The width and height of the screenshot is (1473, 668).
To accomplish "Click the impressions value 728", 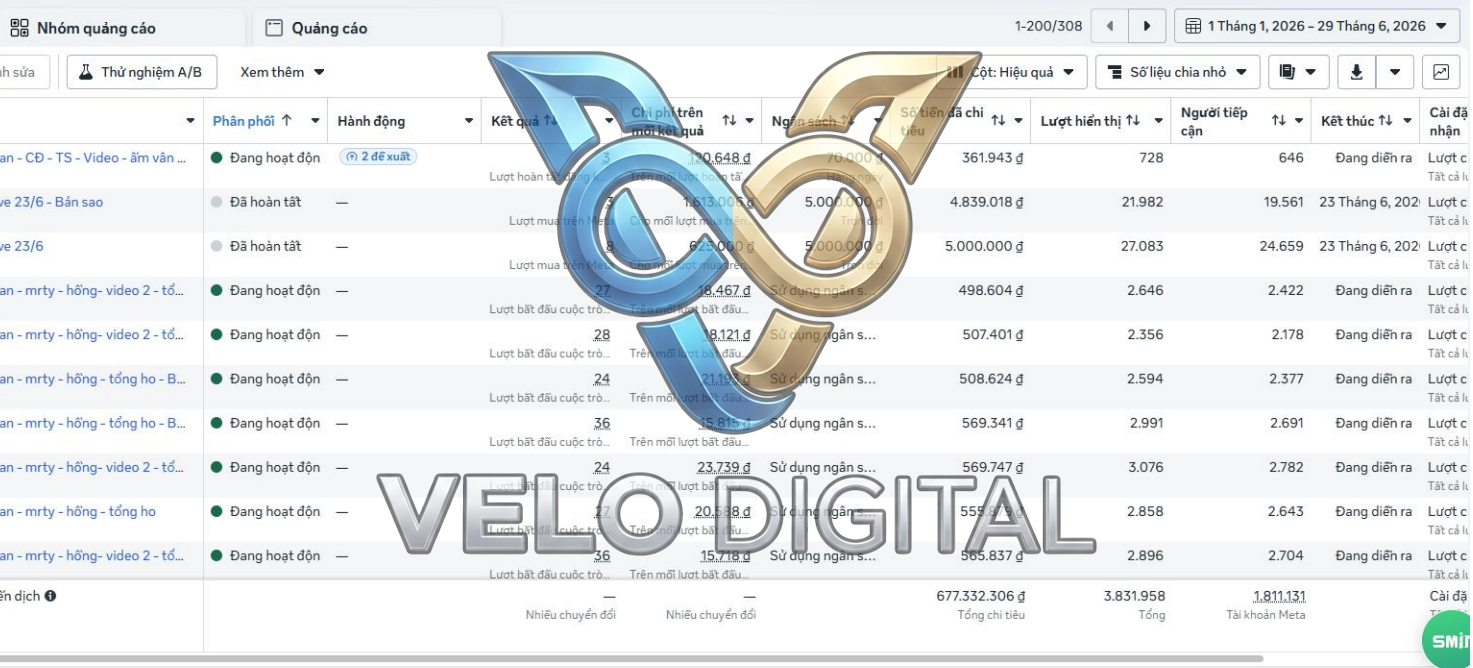I will 1151,158.
